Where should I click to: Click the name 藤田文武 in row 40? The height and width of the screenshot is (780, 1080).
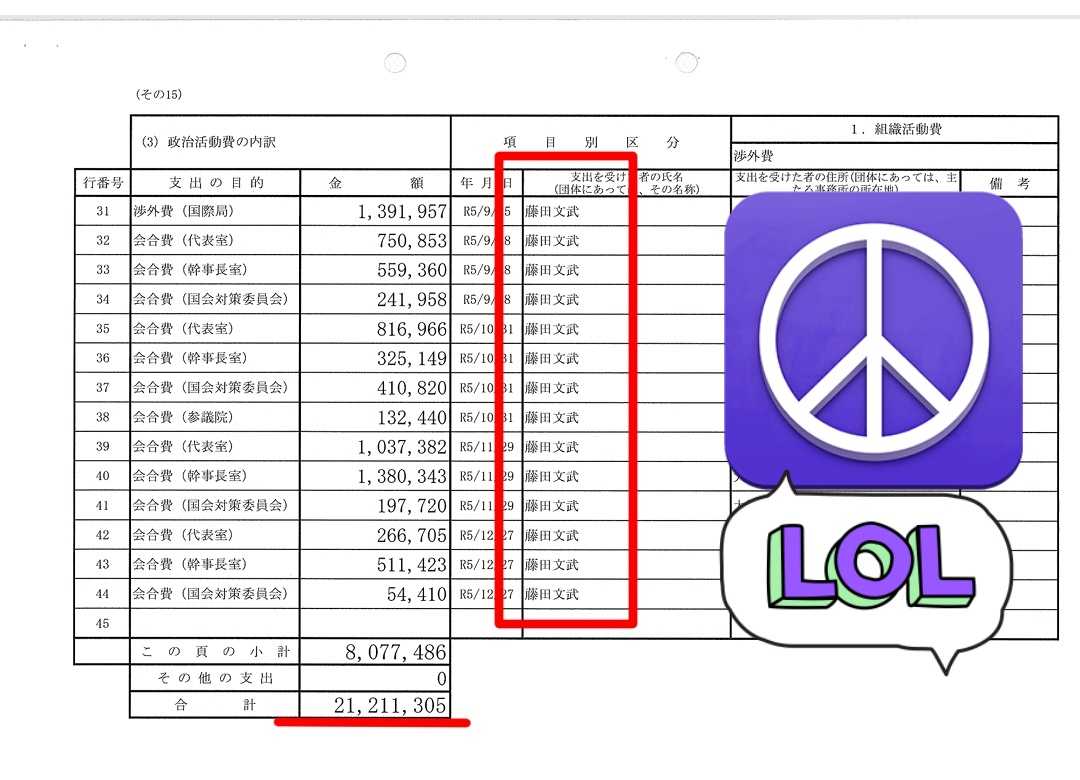(552, 476)
